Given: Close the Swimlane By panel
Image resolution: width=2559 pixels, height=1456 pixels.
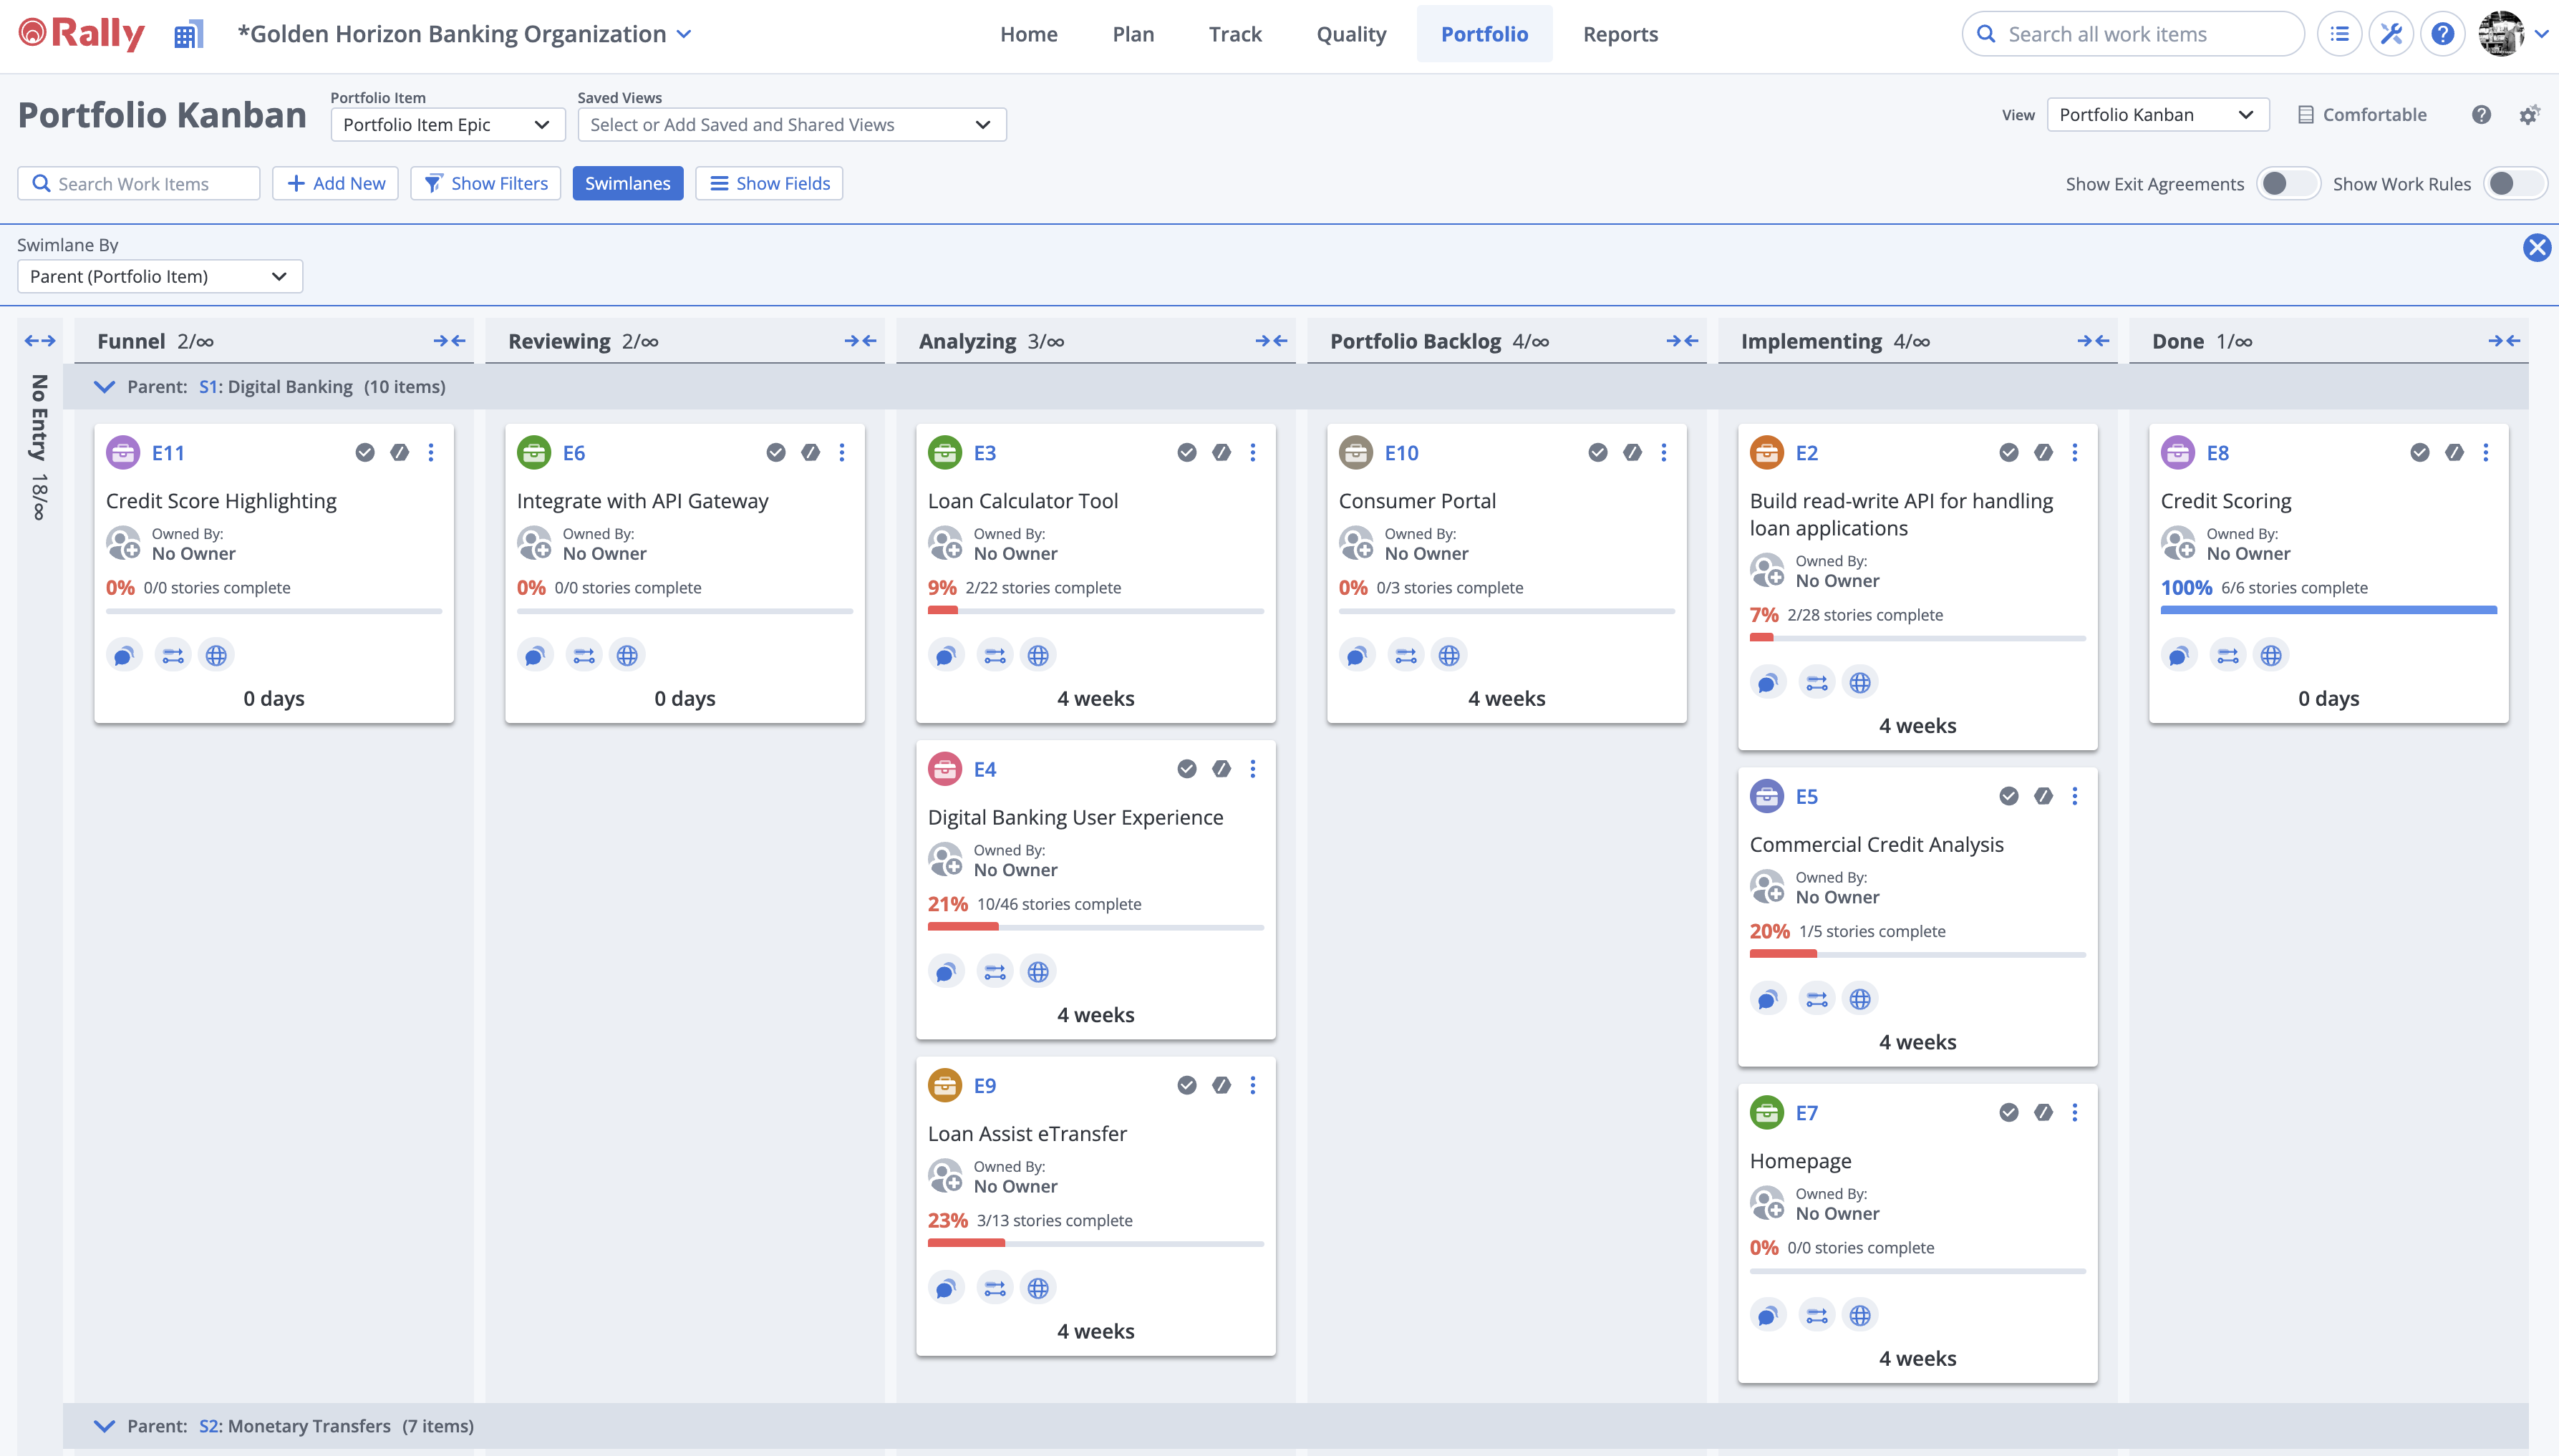Looking at the screenshot, I should tap(2536, 247).
